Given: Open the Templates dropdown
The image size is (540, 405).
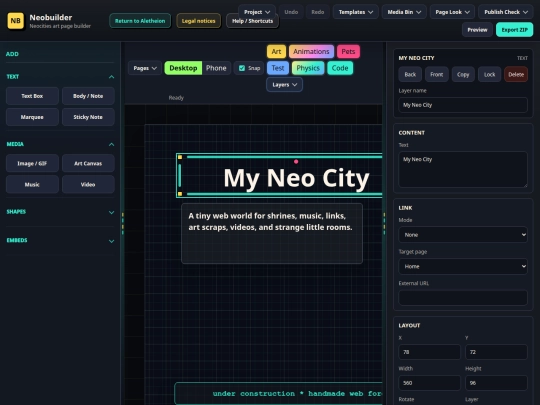Looking at the screenshot, I should (355, 12).
